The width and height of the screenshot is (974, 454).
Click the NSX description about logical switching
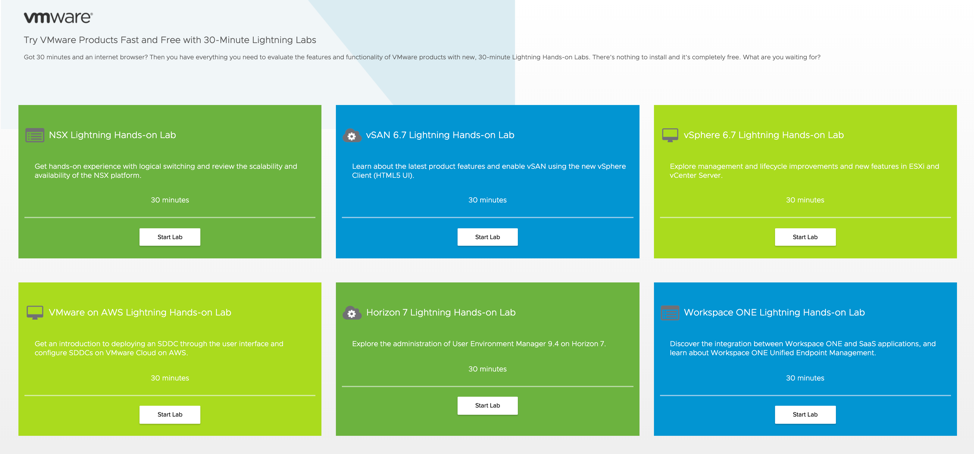pos(166,171)
